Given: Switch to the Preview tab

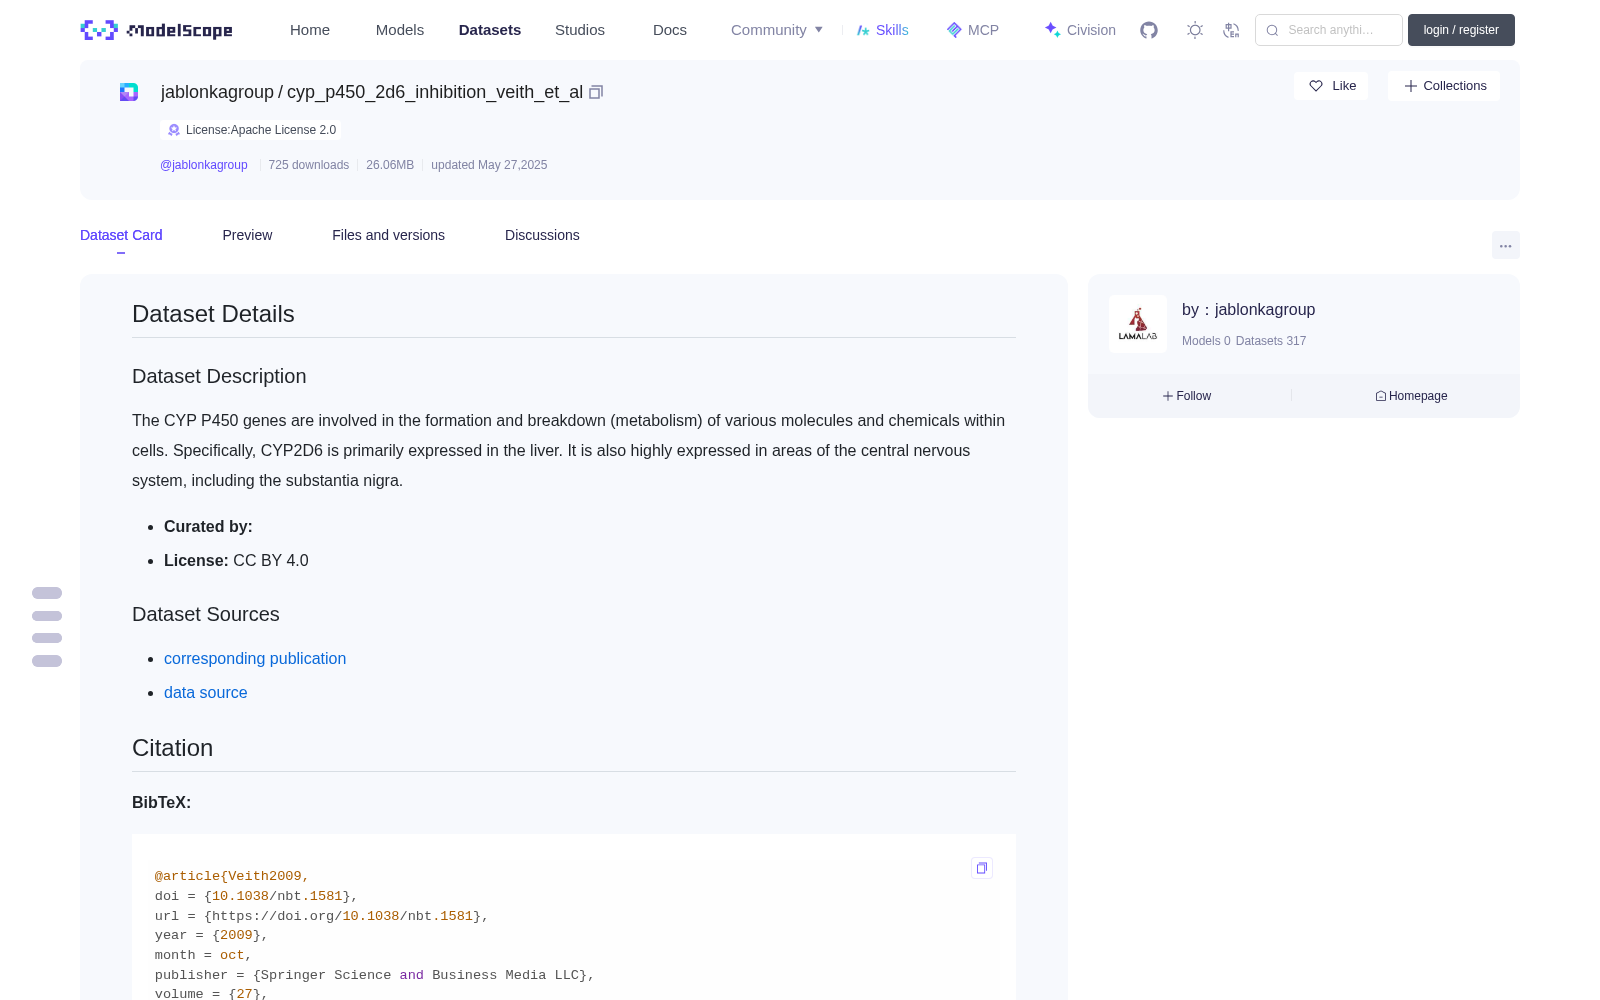Looking at the screenshot, I should point(247,235).
